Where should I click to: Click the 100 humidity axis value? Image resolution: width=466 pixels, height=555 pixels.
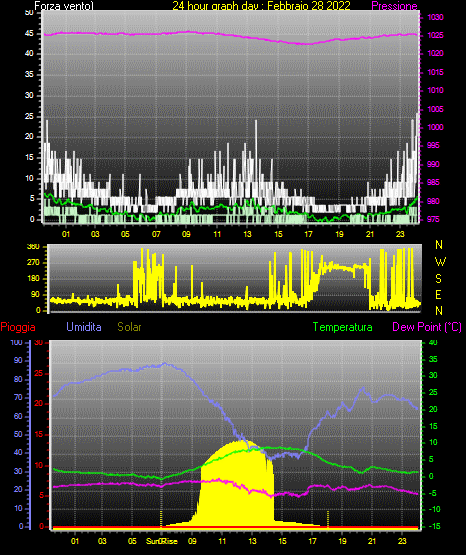point(16,343)
